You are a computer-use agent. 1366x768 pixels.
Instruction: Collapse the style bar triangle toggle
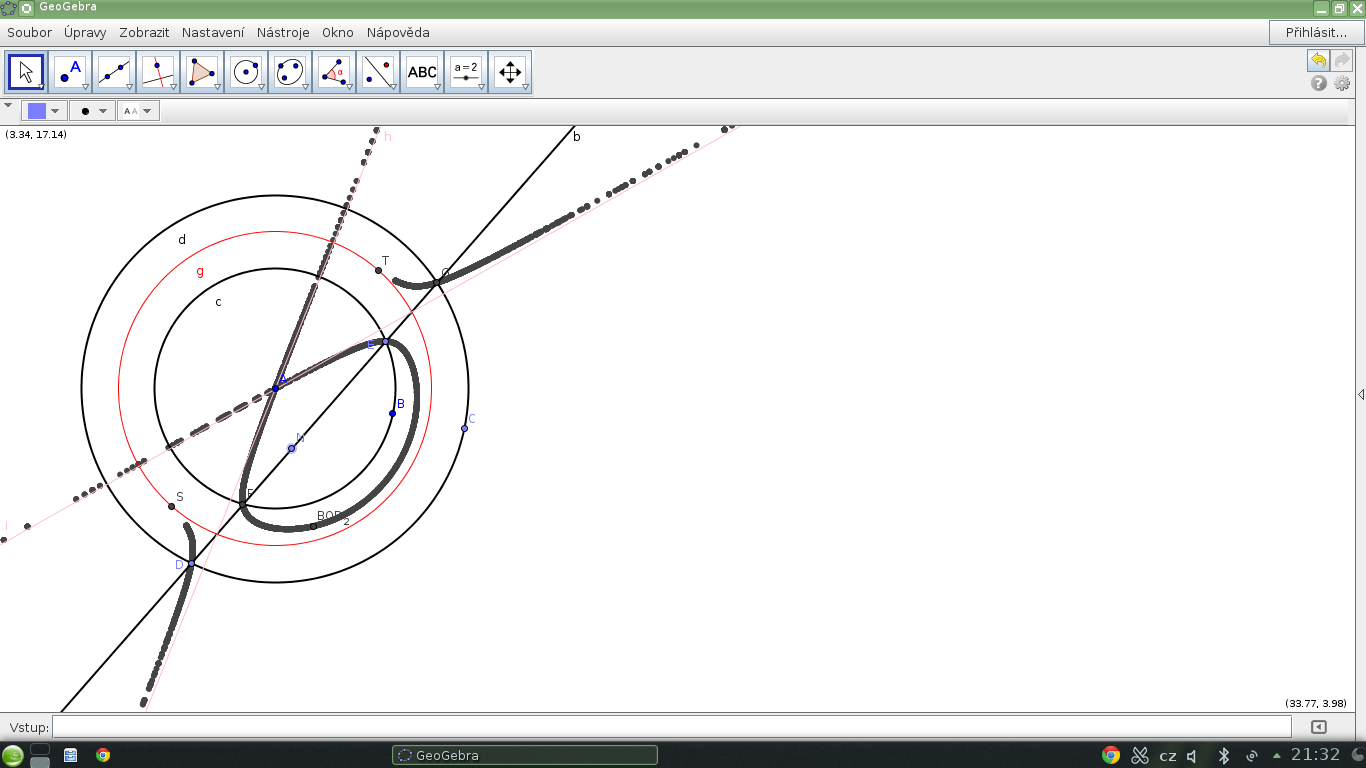click(8, 105)
